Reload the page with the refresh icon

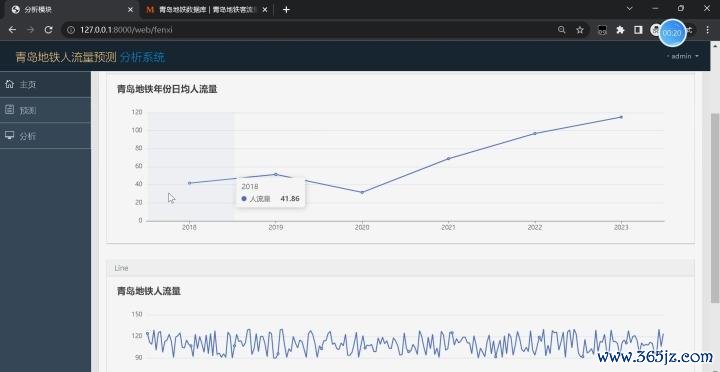click(x=48, y=30)
